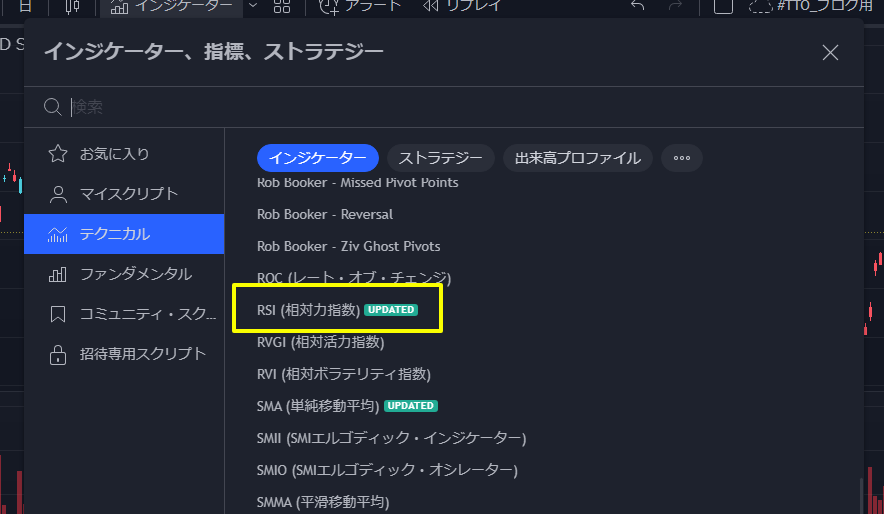Open マイスクリプト category

coord(124,194)
